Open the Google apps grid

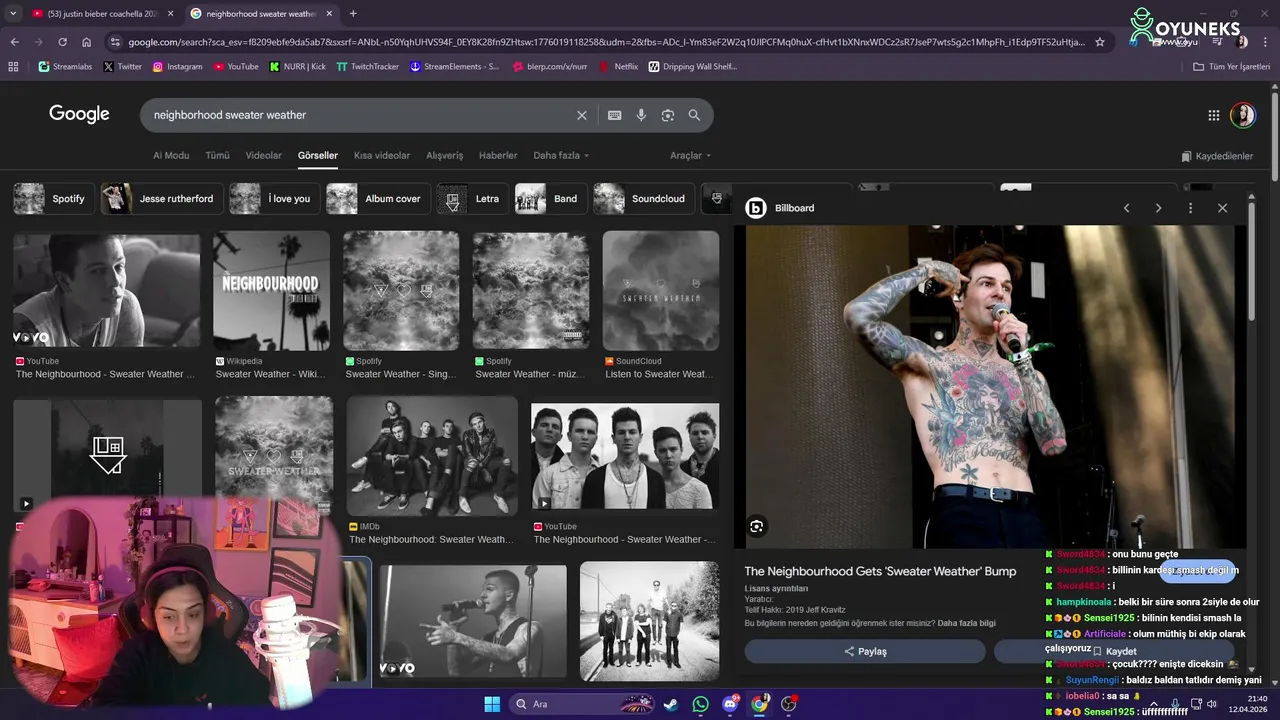pos(1213,115)
